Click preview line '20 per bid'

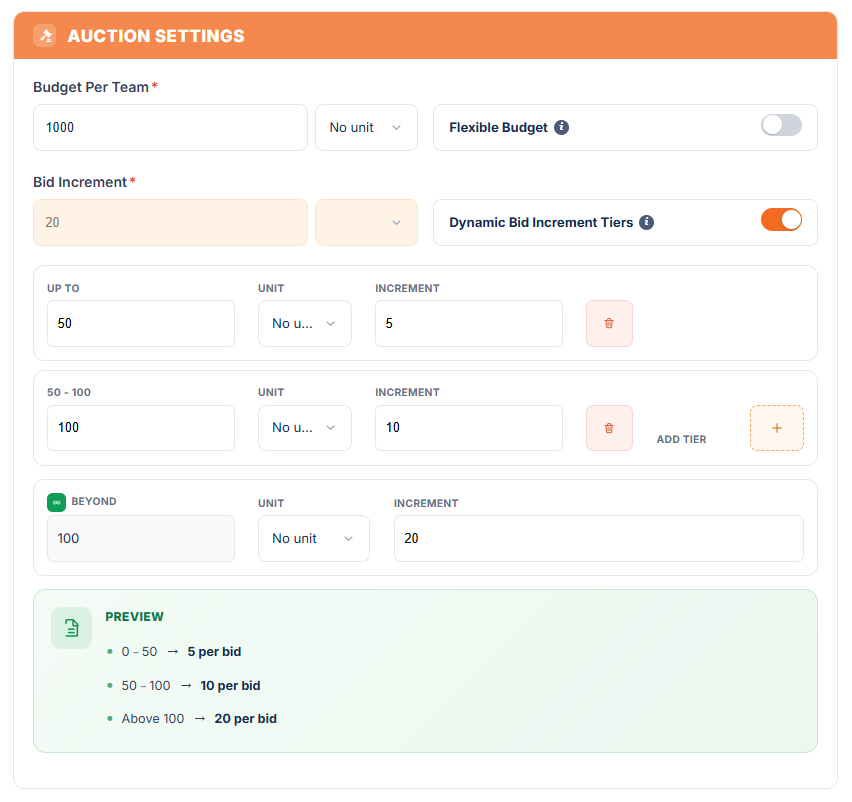[246, 719]
